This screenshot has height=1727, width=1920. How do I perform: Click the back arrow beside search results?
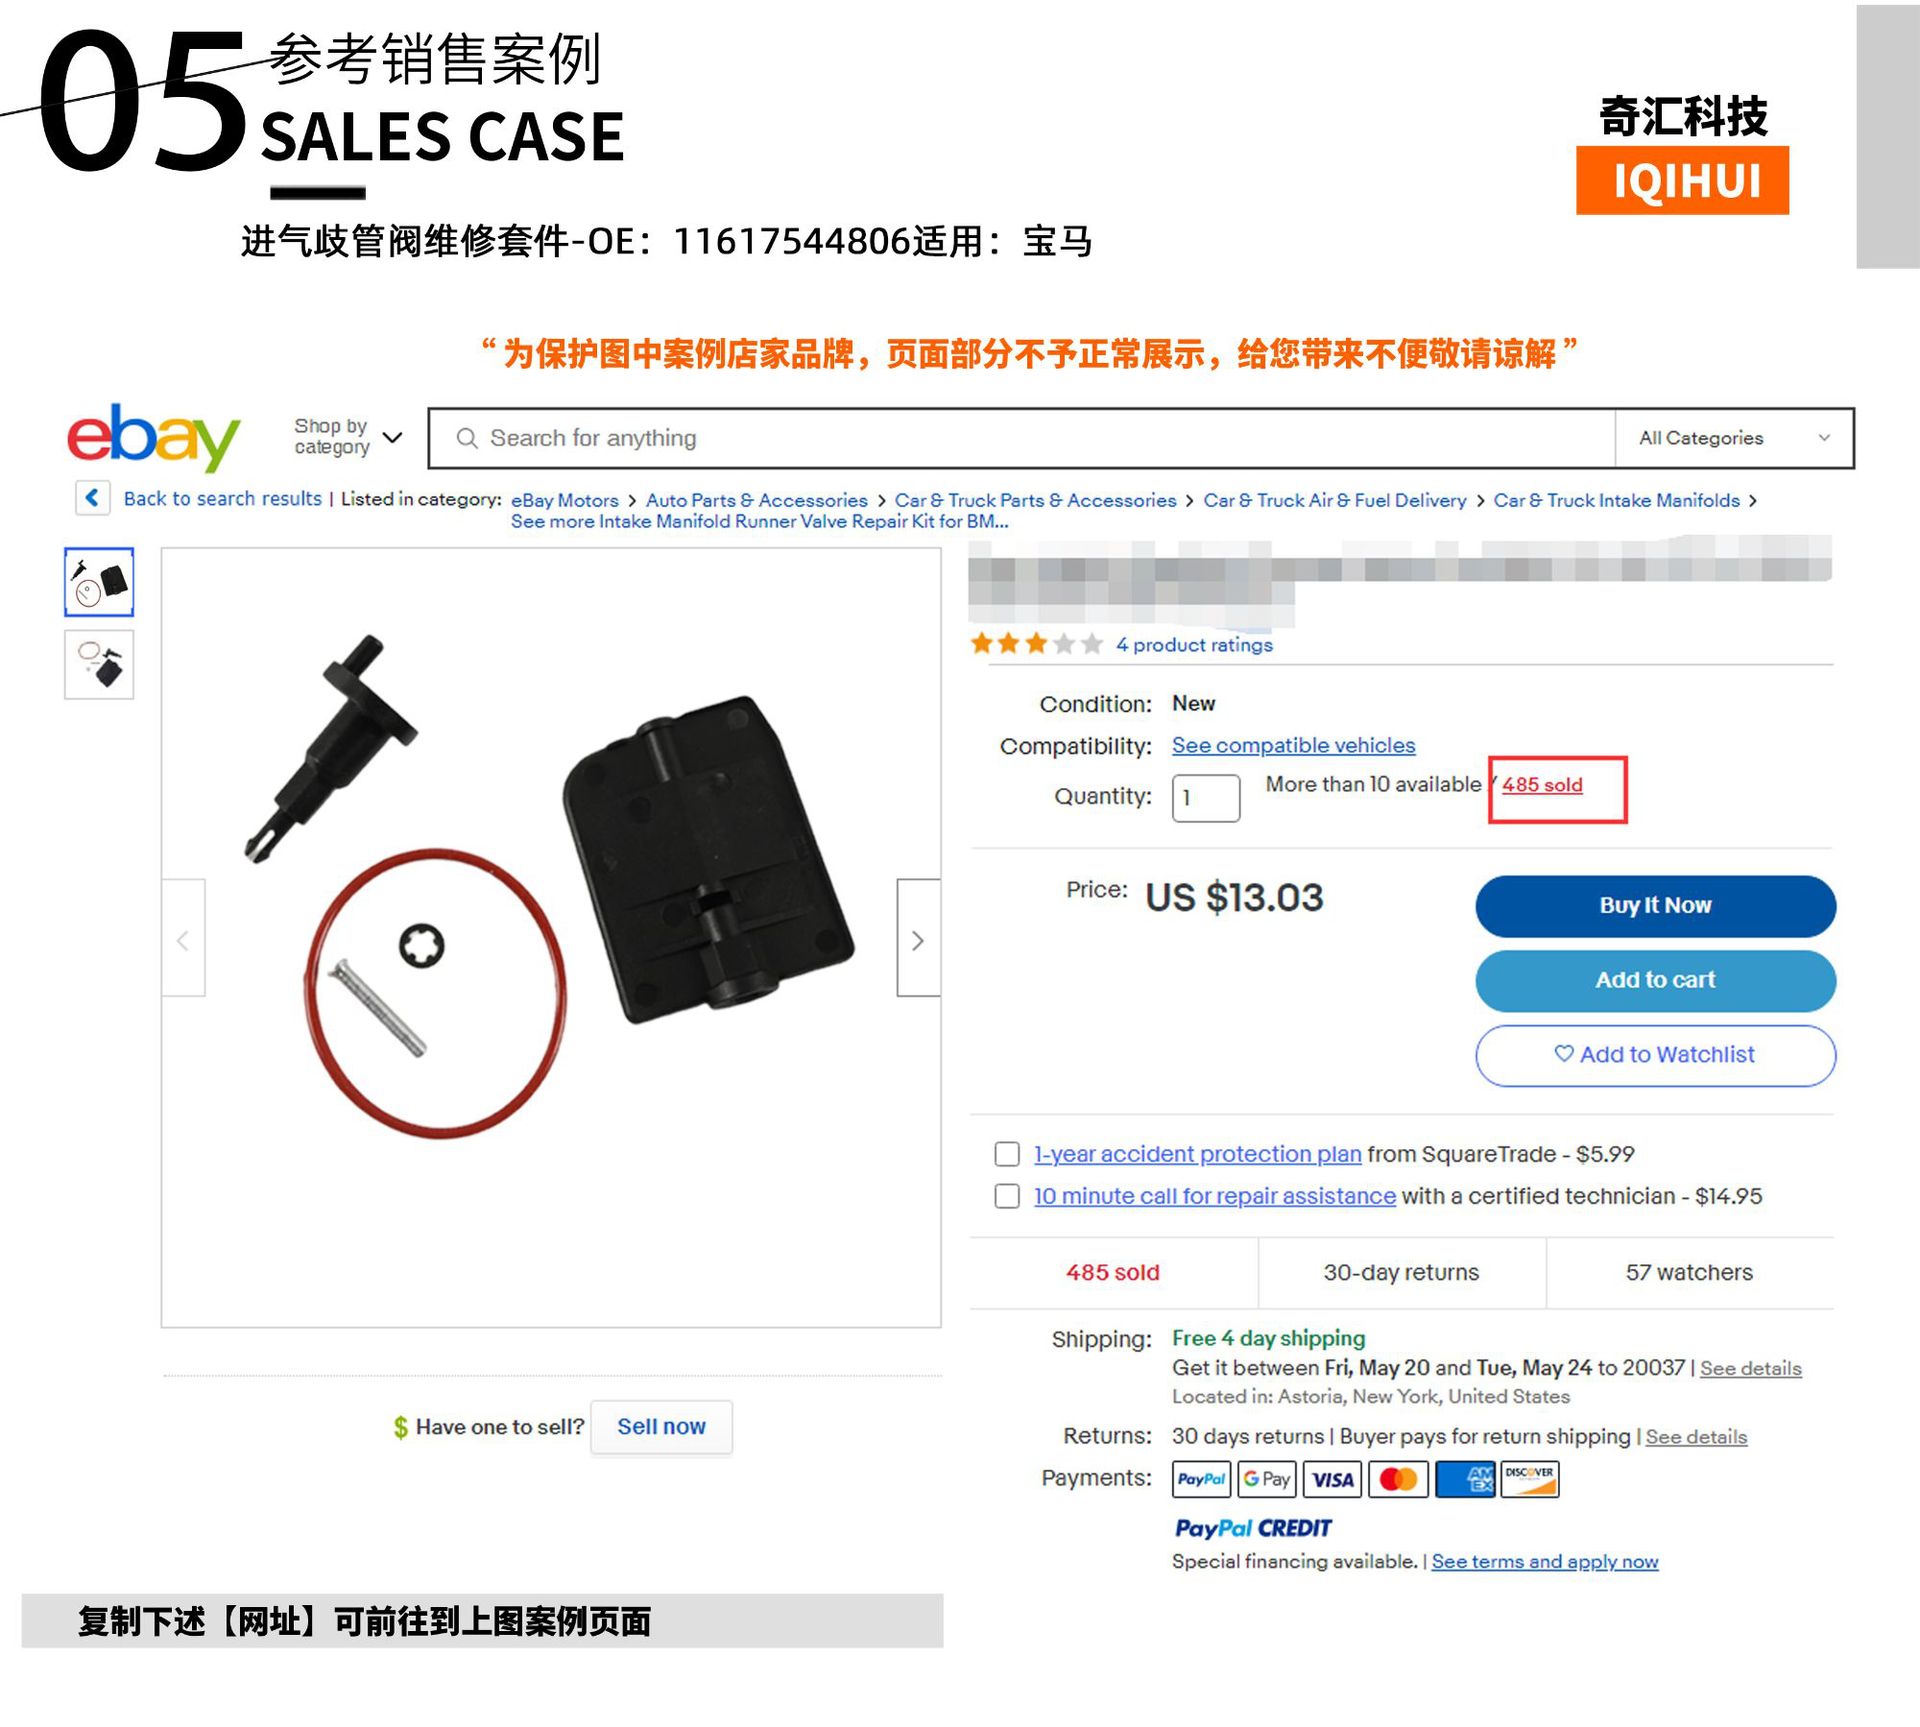click(x=93, y=497)
